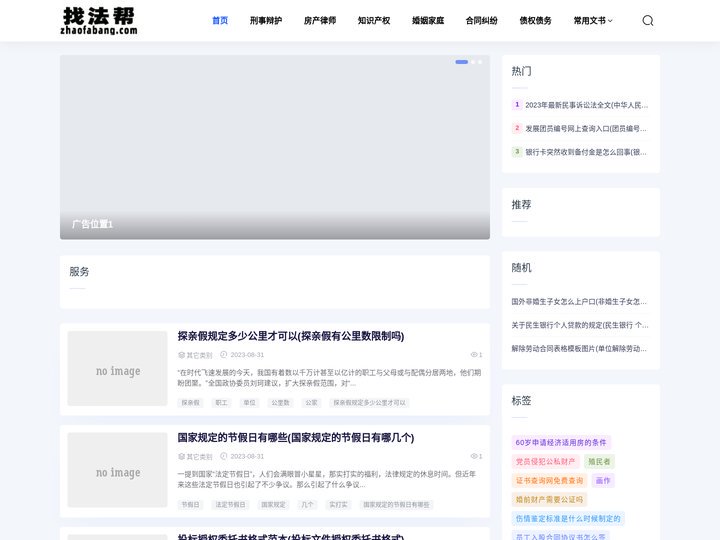Screen dimensions: 720x540
Task: Open hot article 银行卡突然收到备付金
Action: click(585, 152)
